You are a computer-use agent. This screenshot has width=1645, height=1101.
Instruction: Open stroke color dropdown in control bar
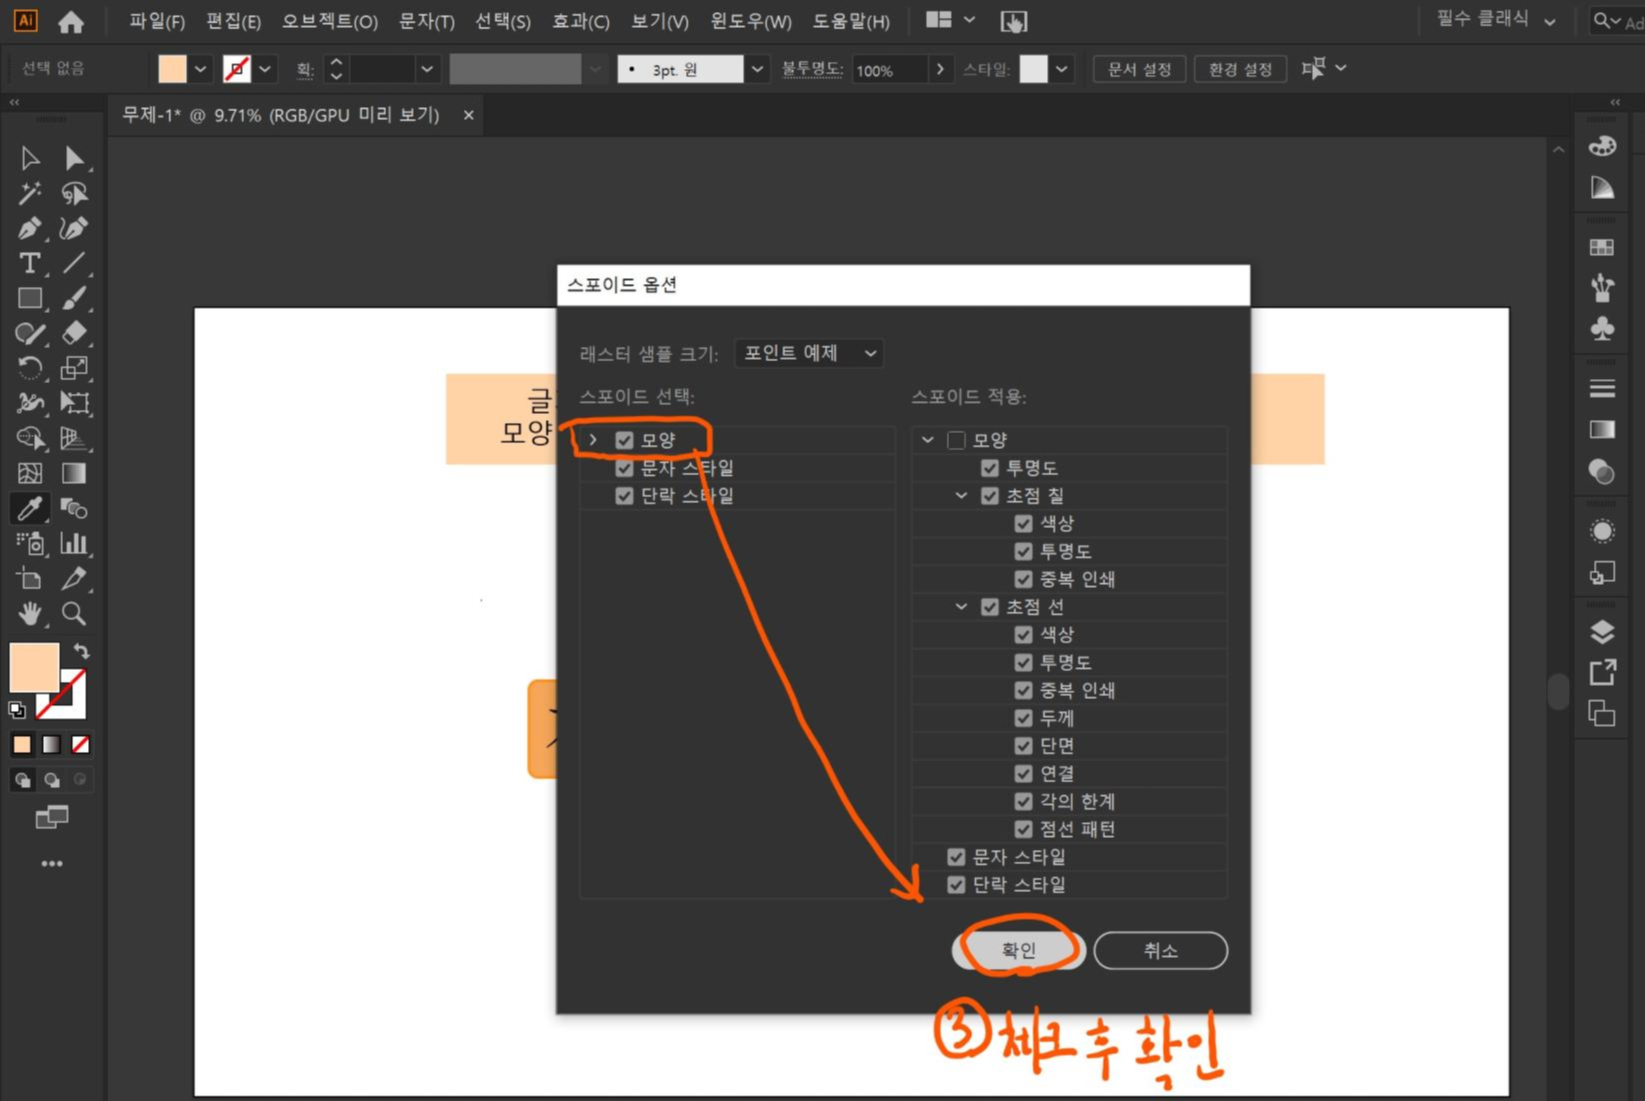pyautogui.click(x=264, y=69)
